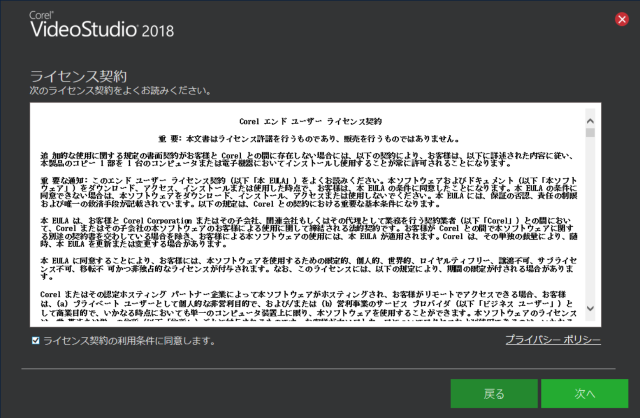The image size is (640, 418).
Task: Click the Corel VideoStudio 2018 logo
Action: point(102,25)
